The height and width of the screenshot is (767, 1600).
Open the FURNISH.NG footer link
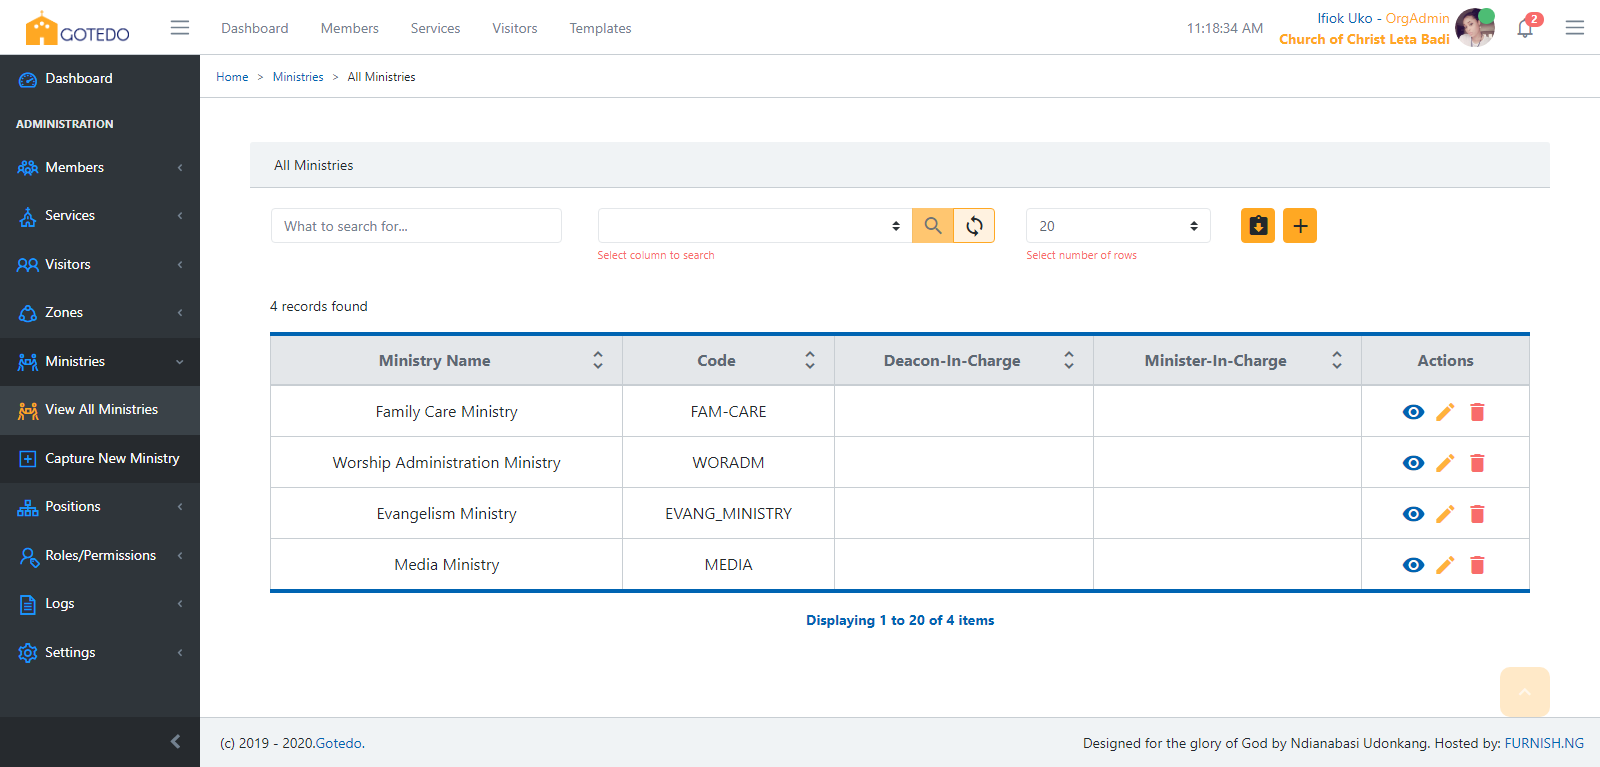1544,743
